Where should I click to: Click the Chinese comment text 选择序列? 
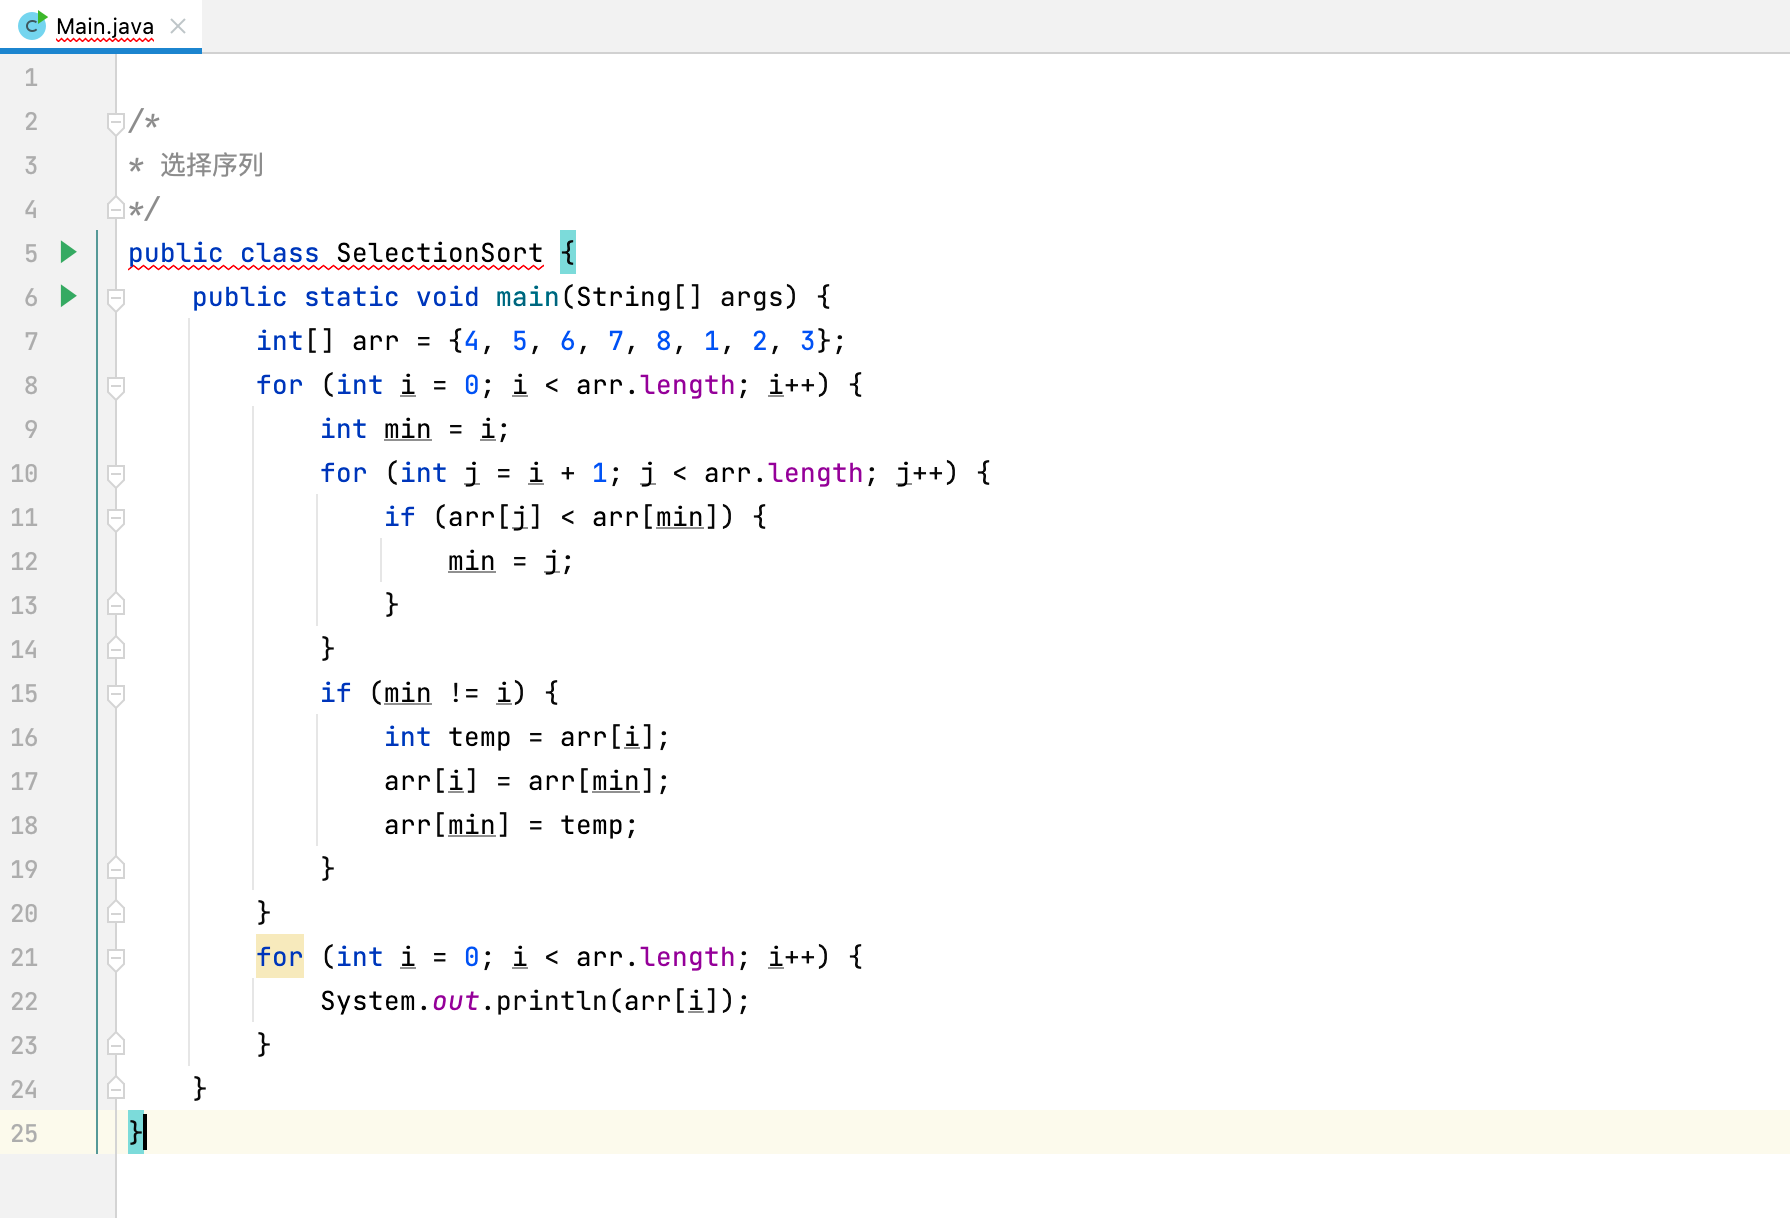click(x=212, y=165)
